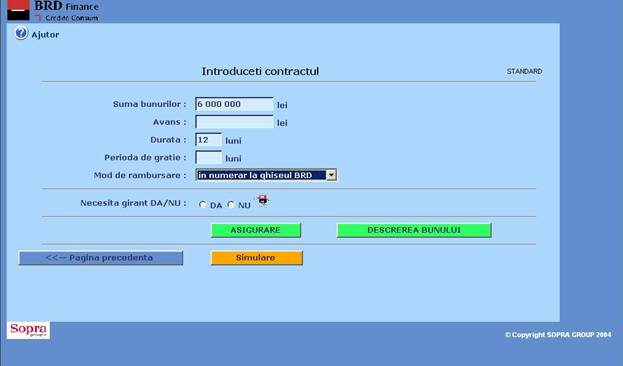This screenshot has width=623, height=366.
Task: Click the red icon beside the NU option
Action: [263, 200]
